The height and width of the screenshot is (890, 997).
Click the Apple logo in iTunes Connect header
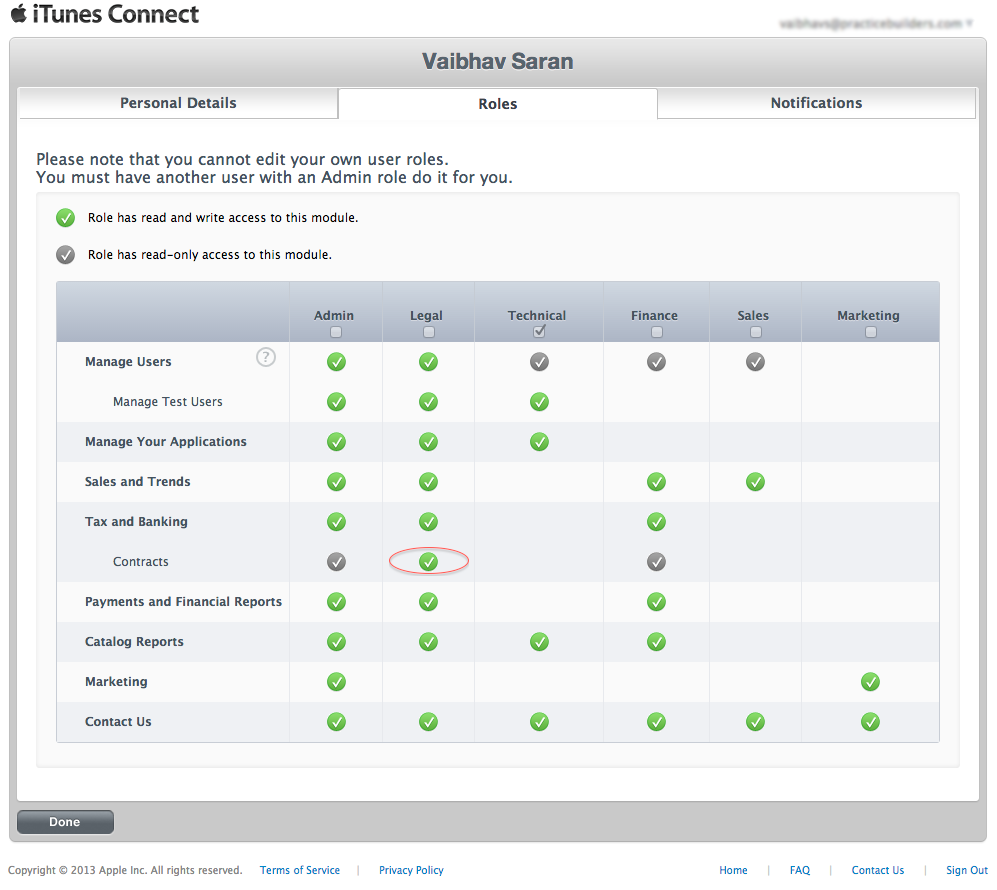point(18,14)
